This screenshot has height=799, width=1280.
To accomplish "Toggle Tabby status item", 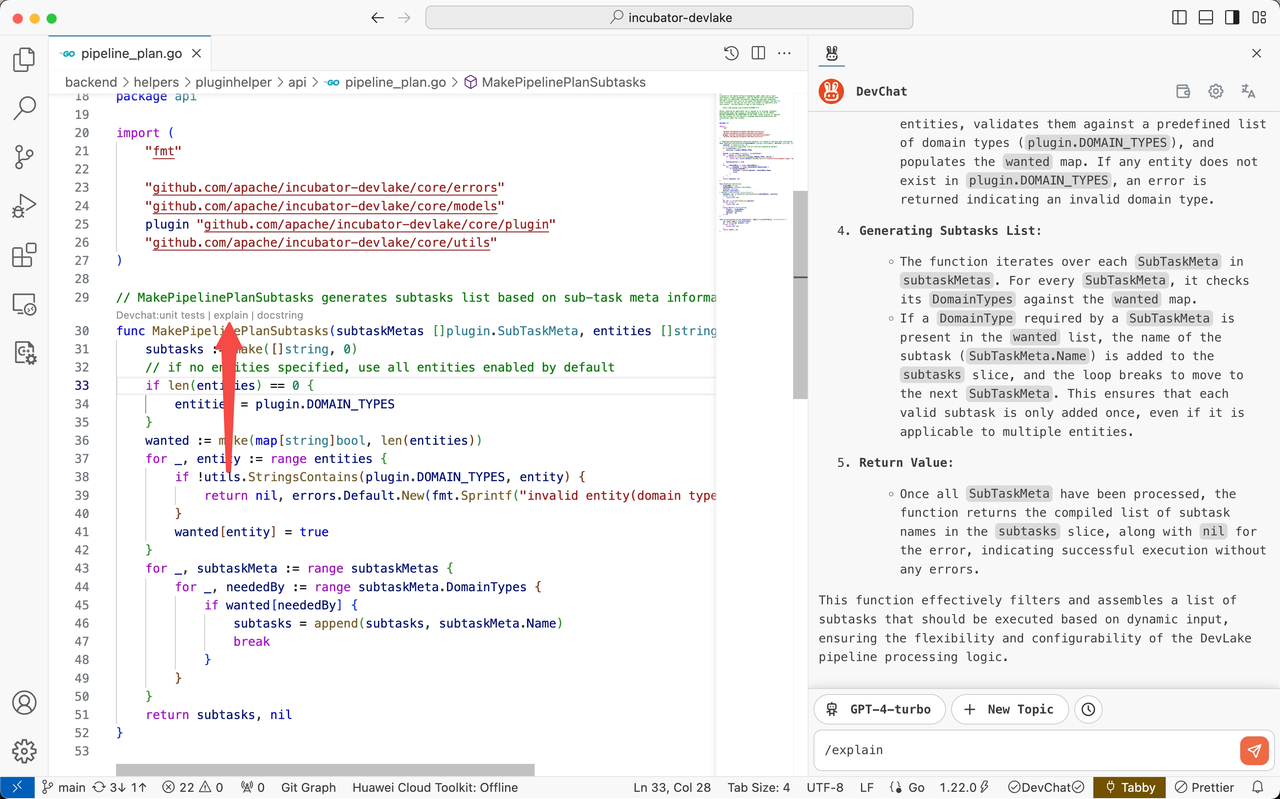I will (x=1129, y=787).
